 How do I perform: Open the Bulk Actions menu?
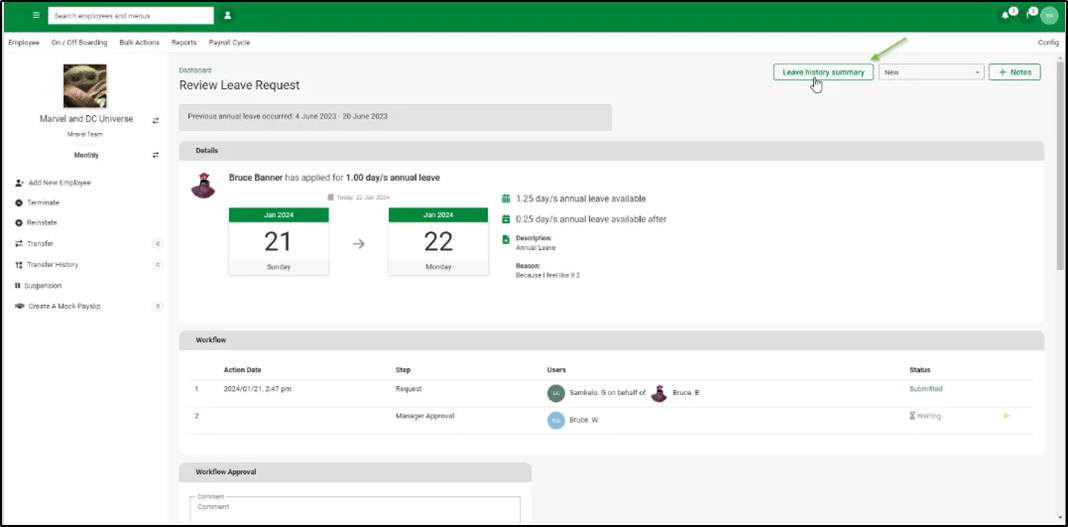139,42
